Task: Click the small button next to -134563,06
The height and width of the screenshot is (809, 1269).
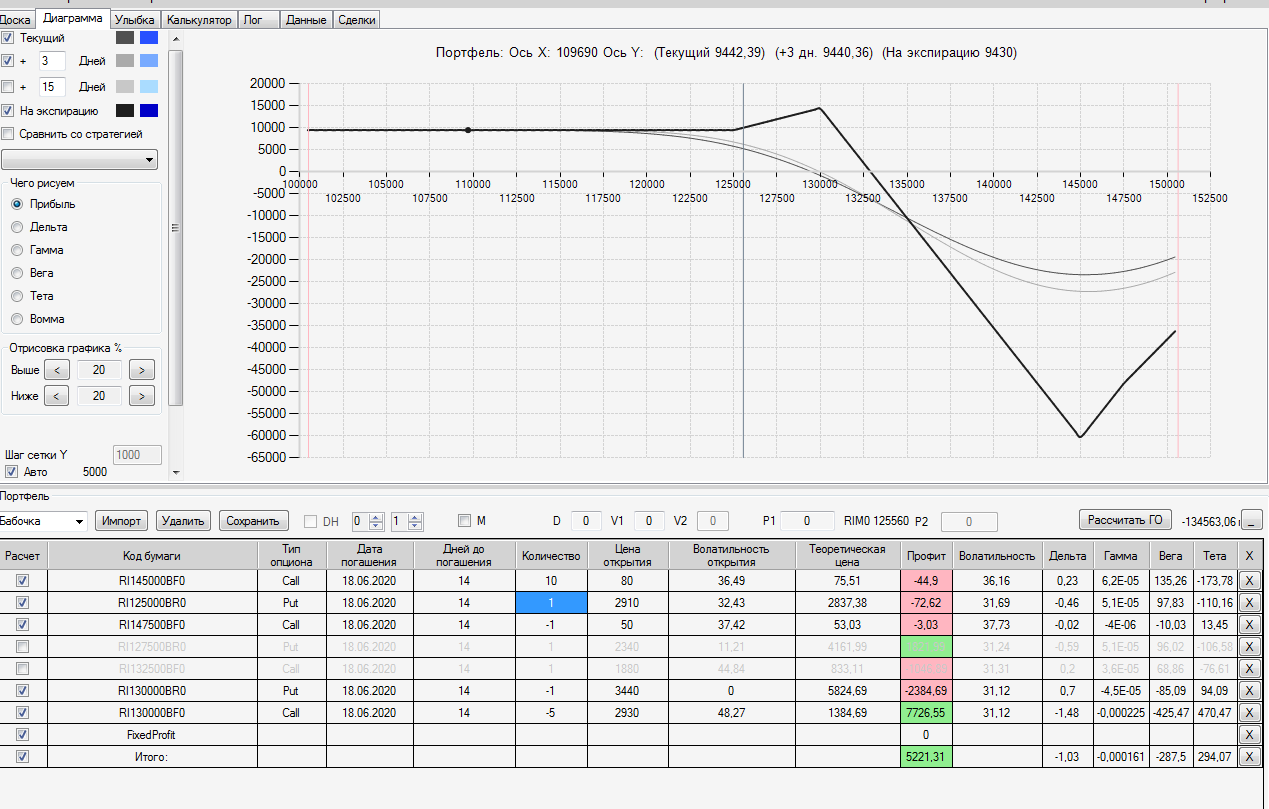Action: [1251, 521]
